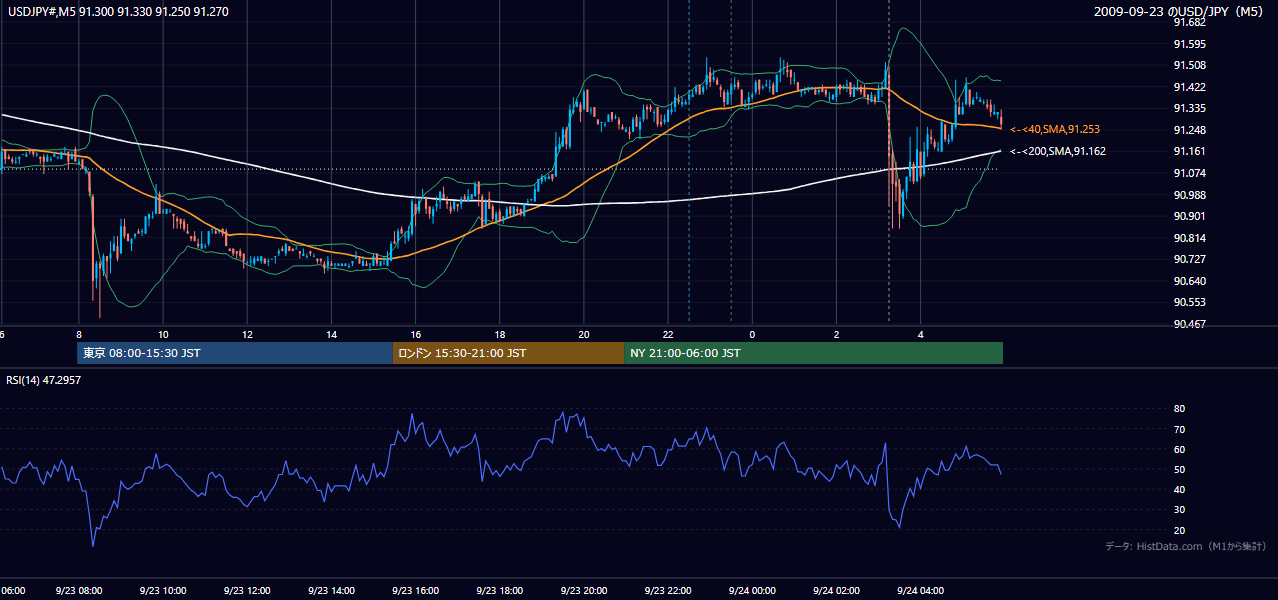Click the 2009-09-23 USD/JPY (M5) chart title

(x=1181, y=11)
